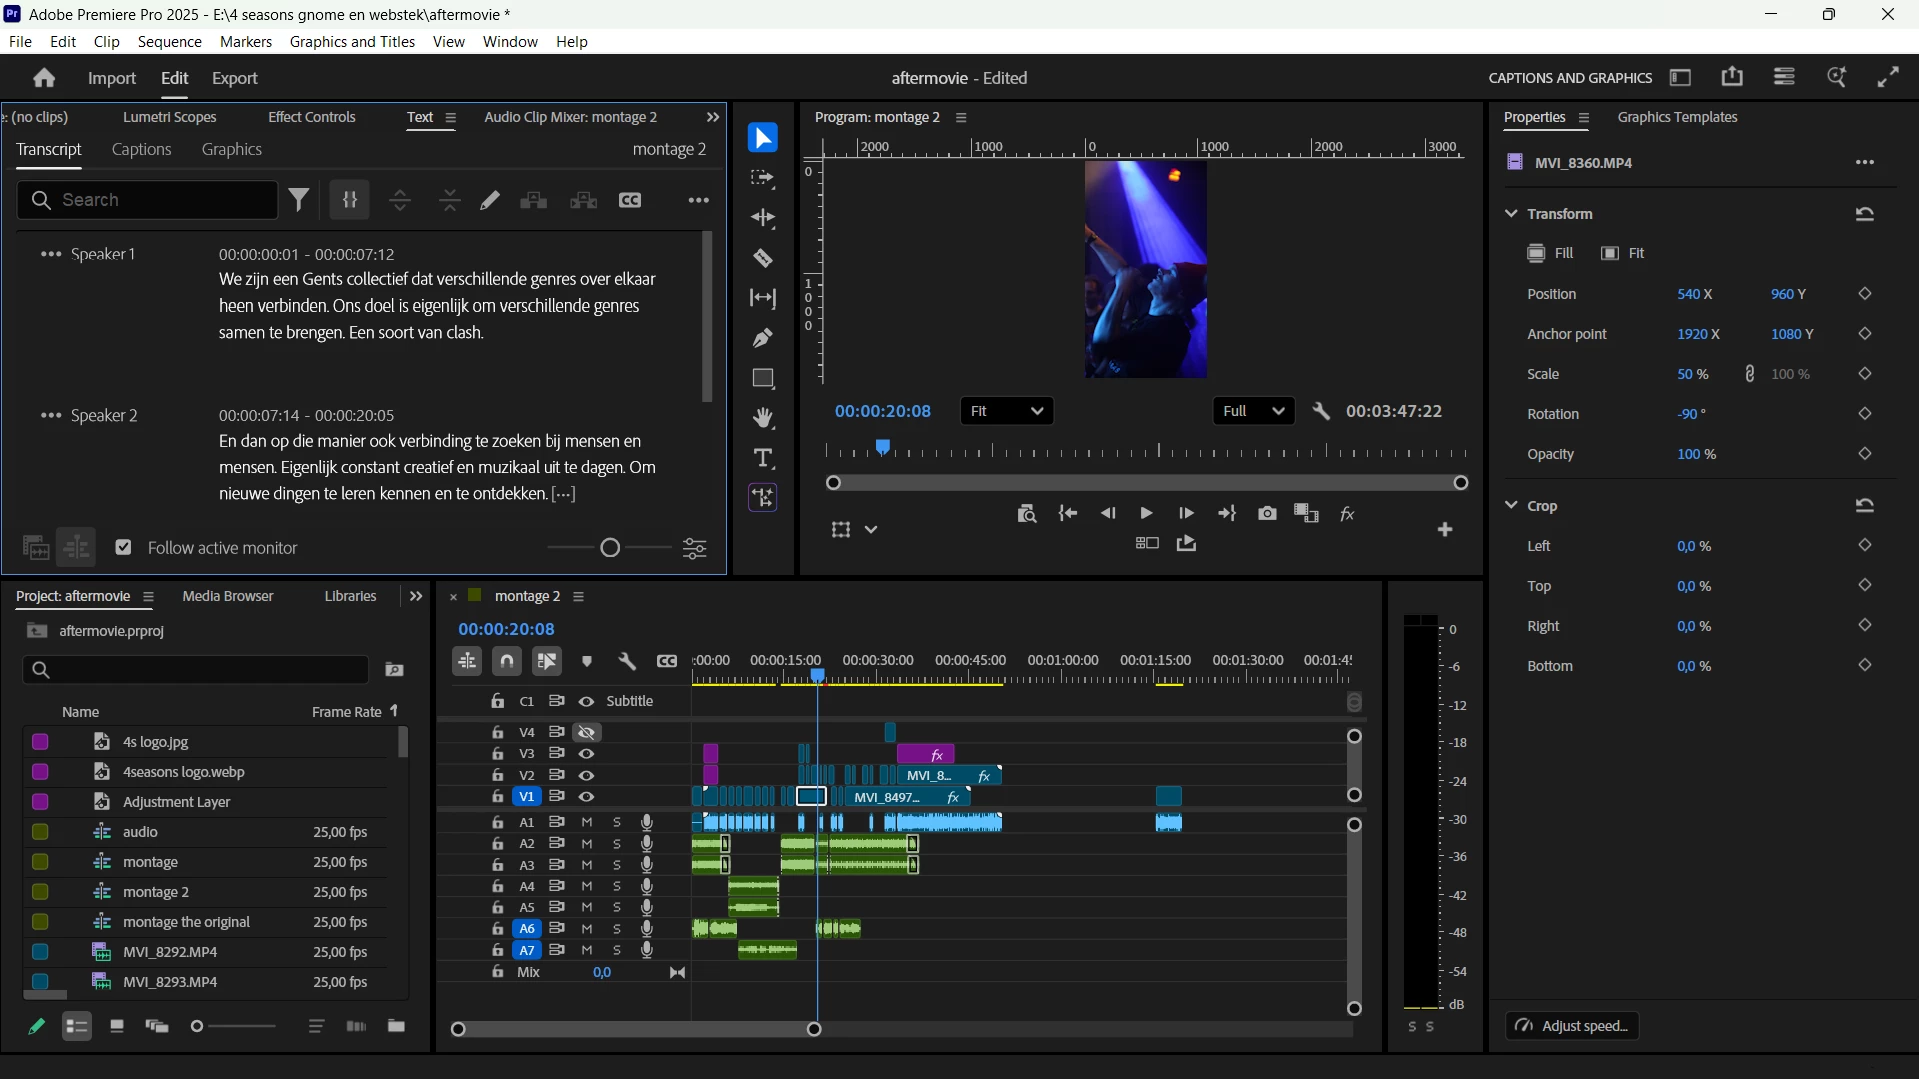Uncheck Follow active monitor checkbox
Image resolution: width=1919 pixels, height=1079 pixels.
click(x=123, y=548)
